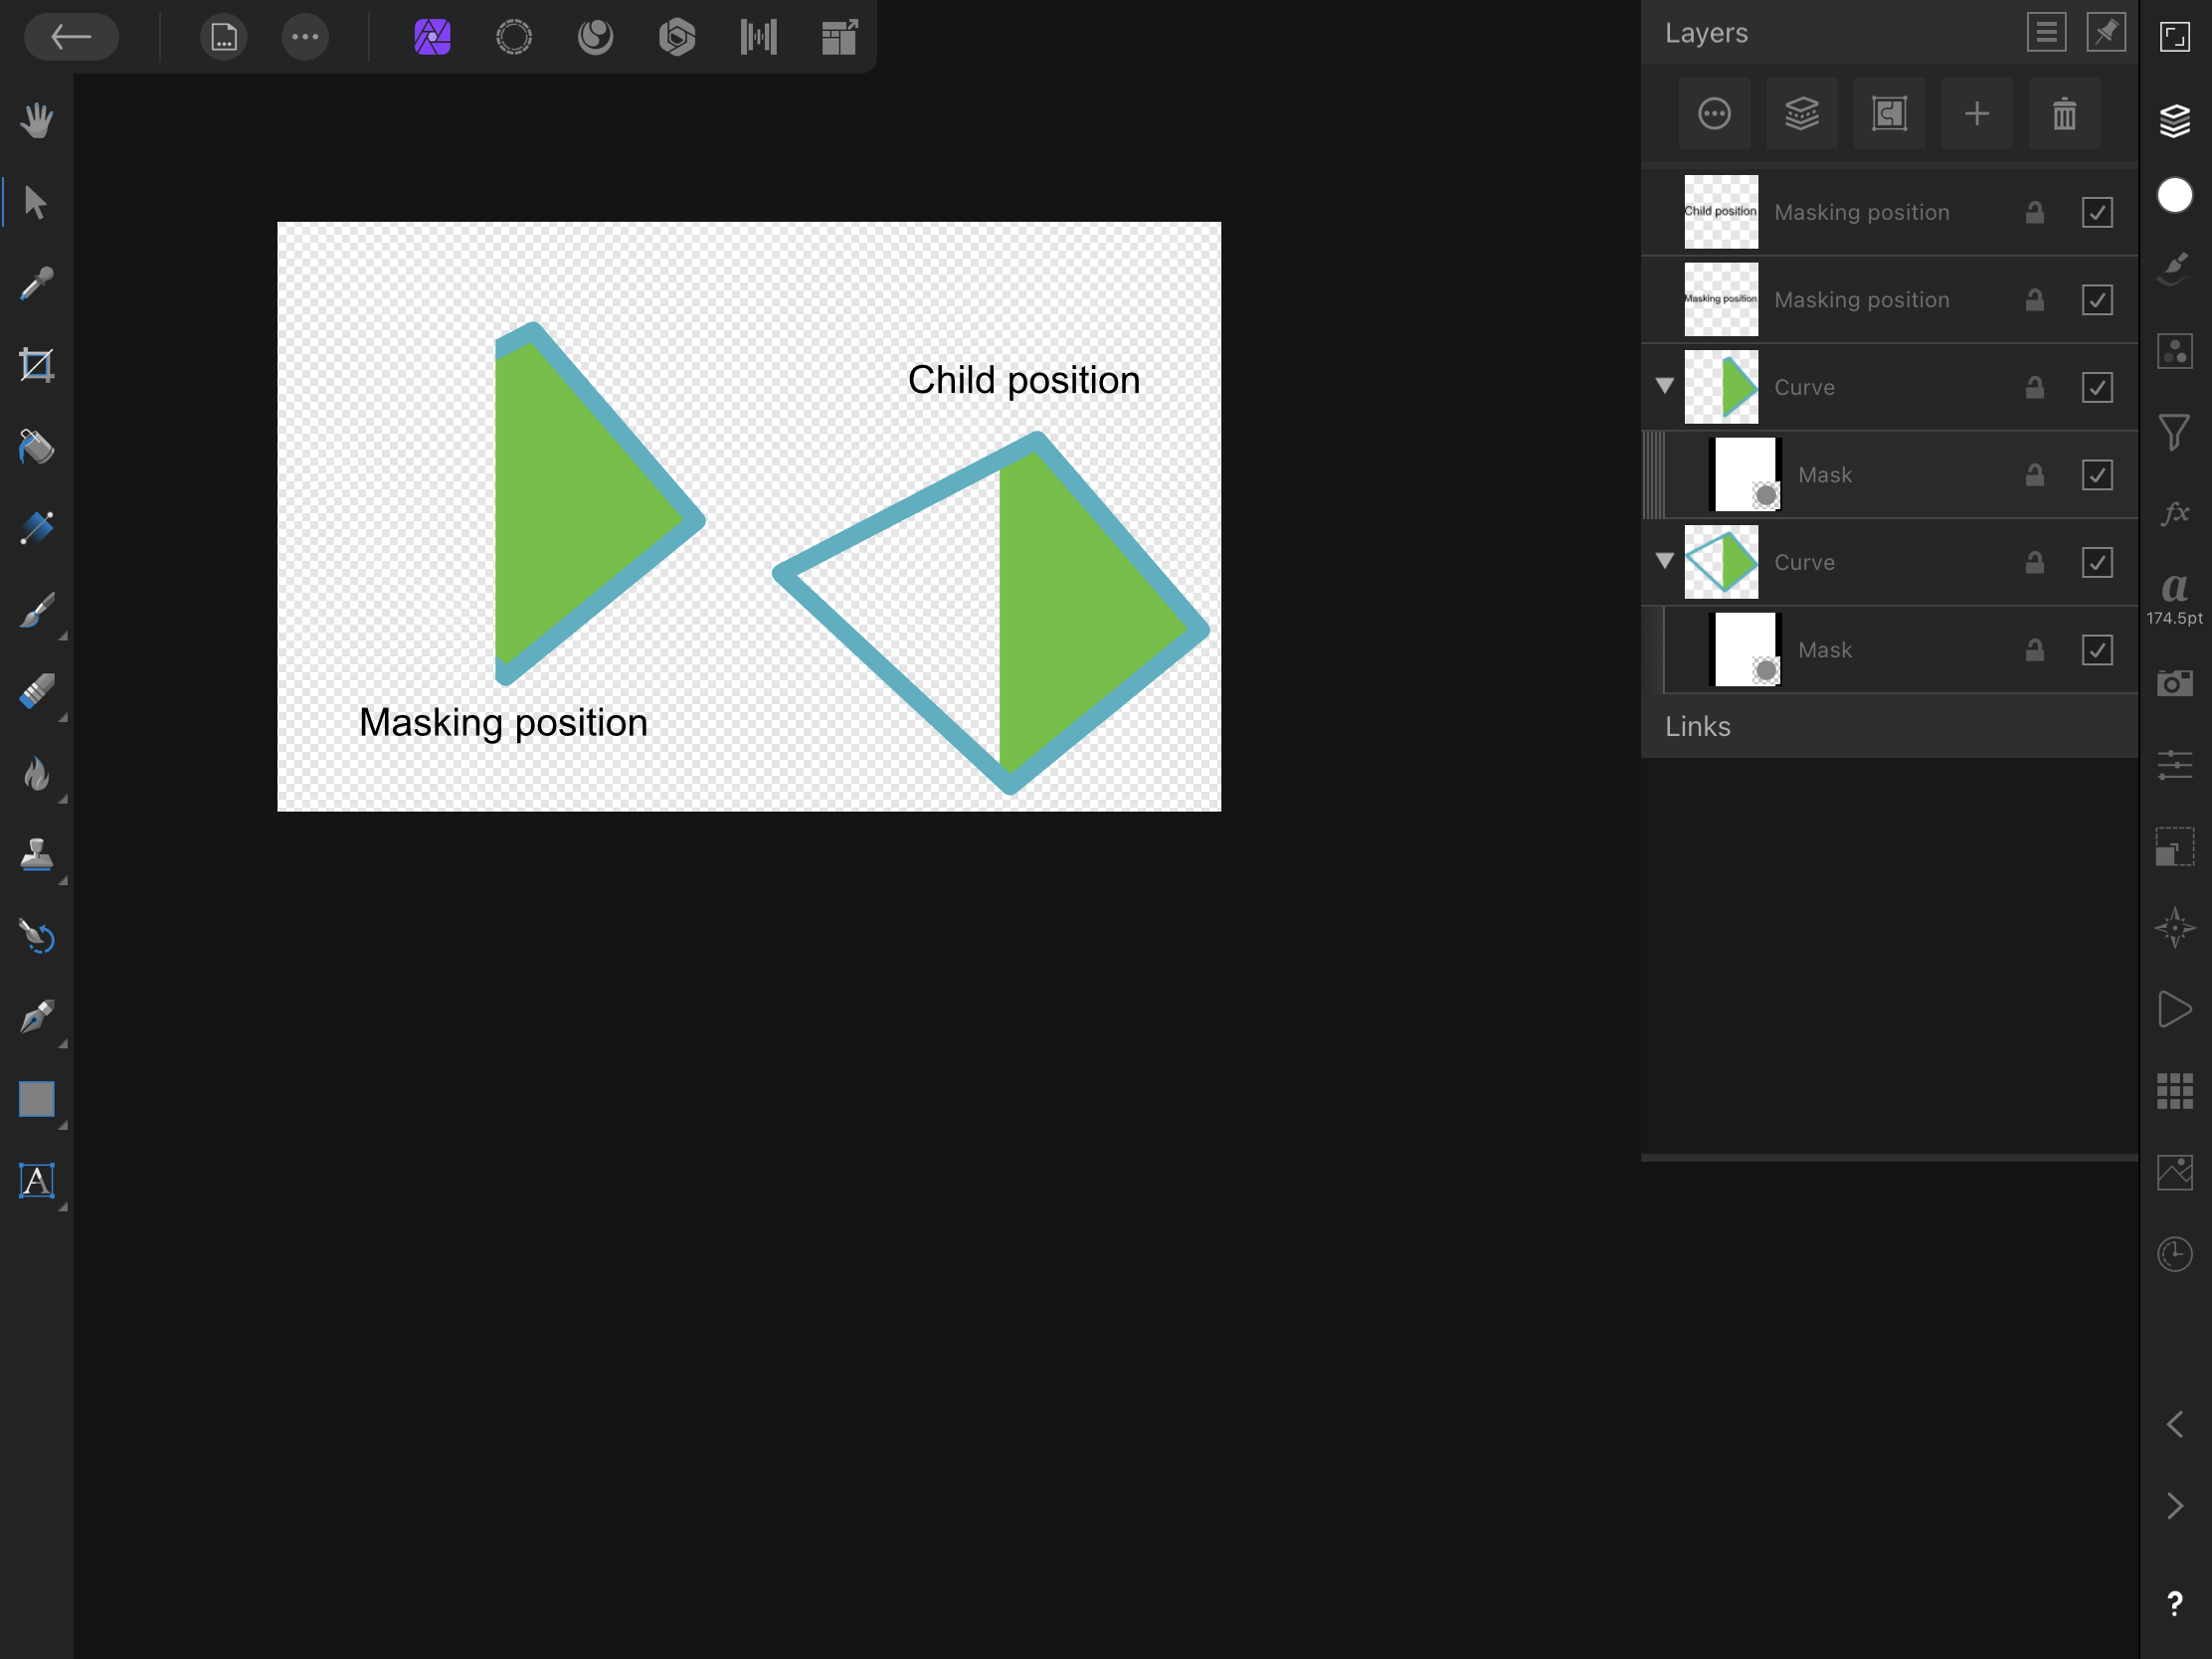Select the Pen tool
Screen dimensions: 2212x1659
(x=37, y=1018)
